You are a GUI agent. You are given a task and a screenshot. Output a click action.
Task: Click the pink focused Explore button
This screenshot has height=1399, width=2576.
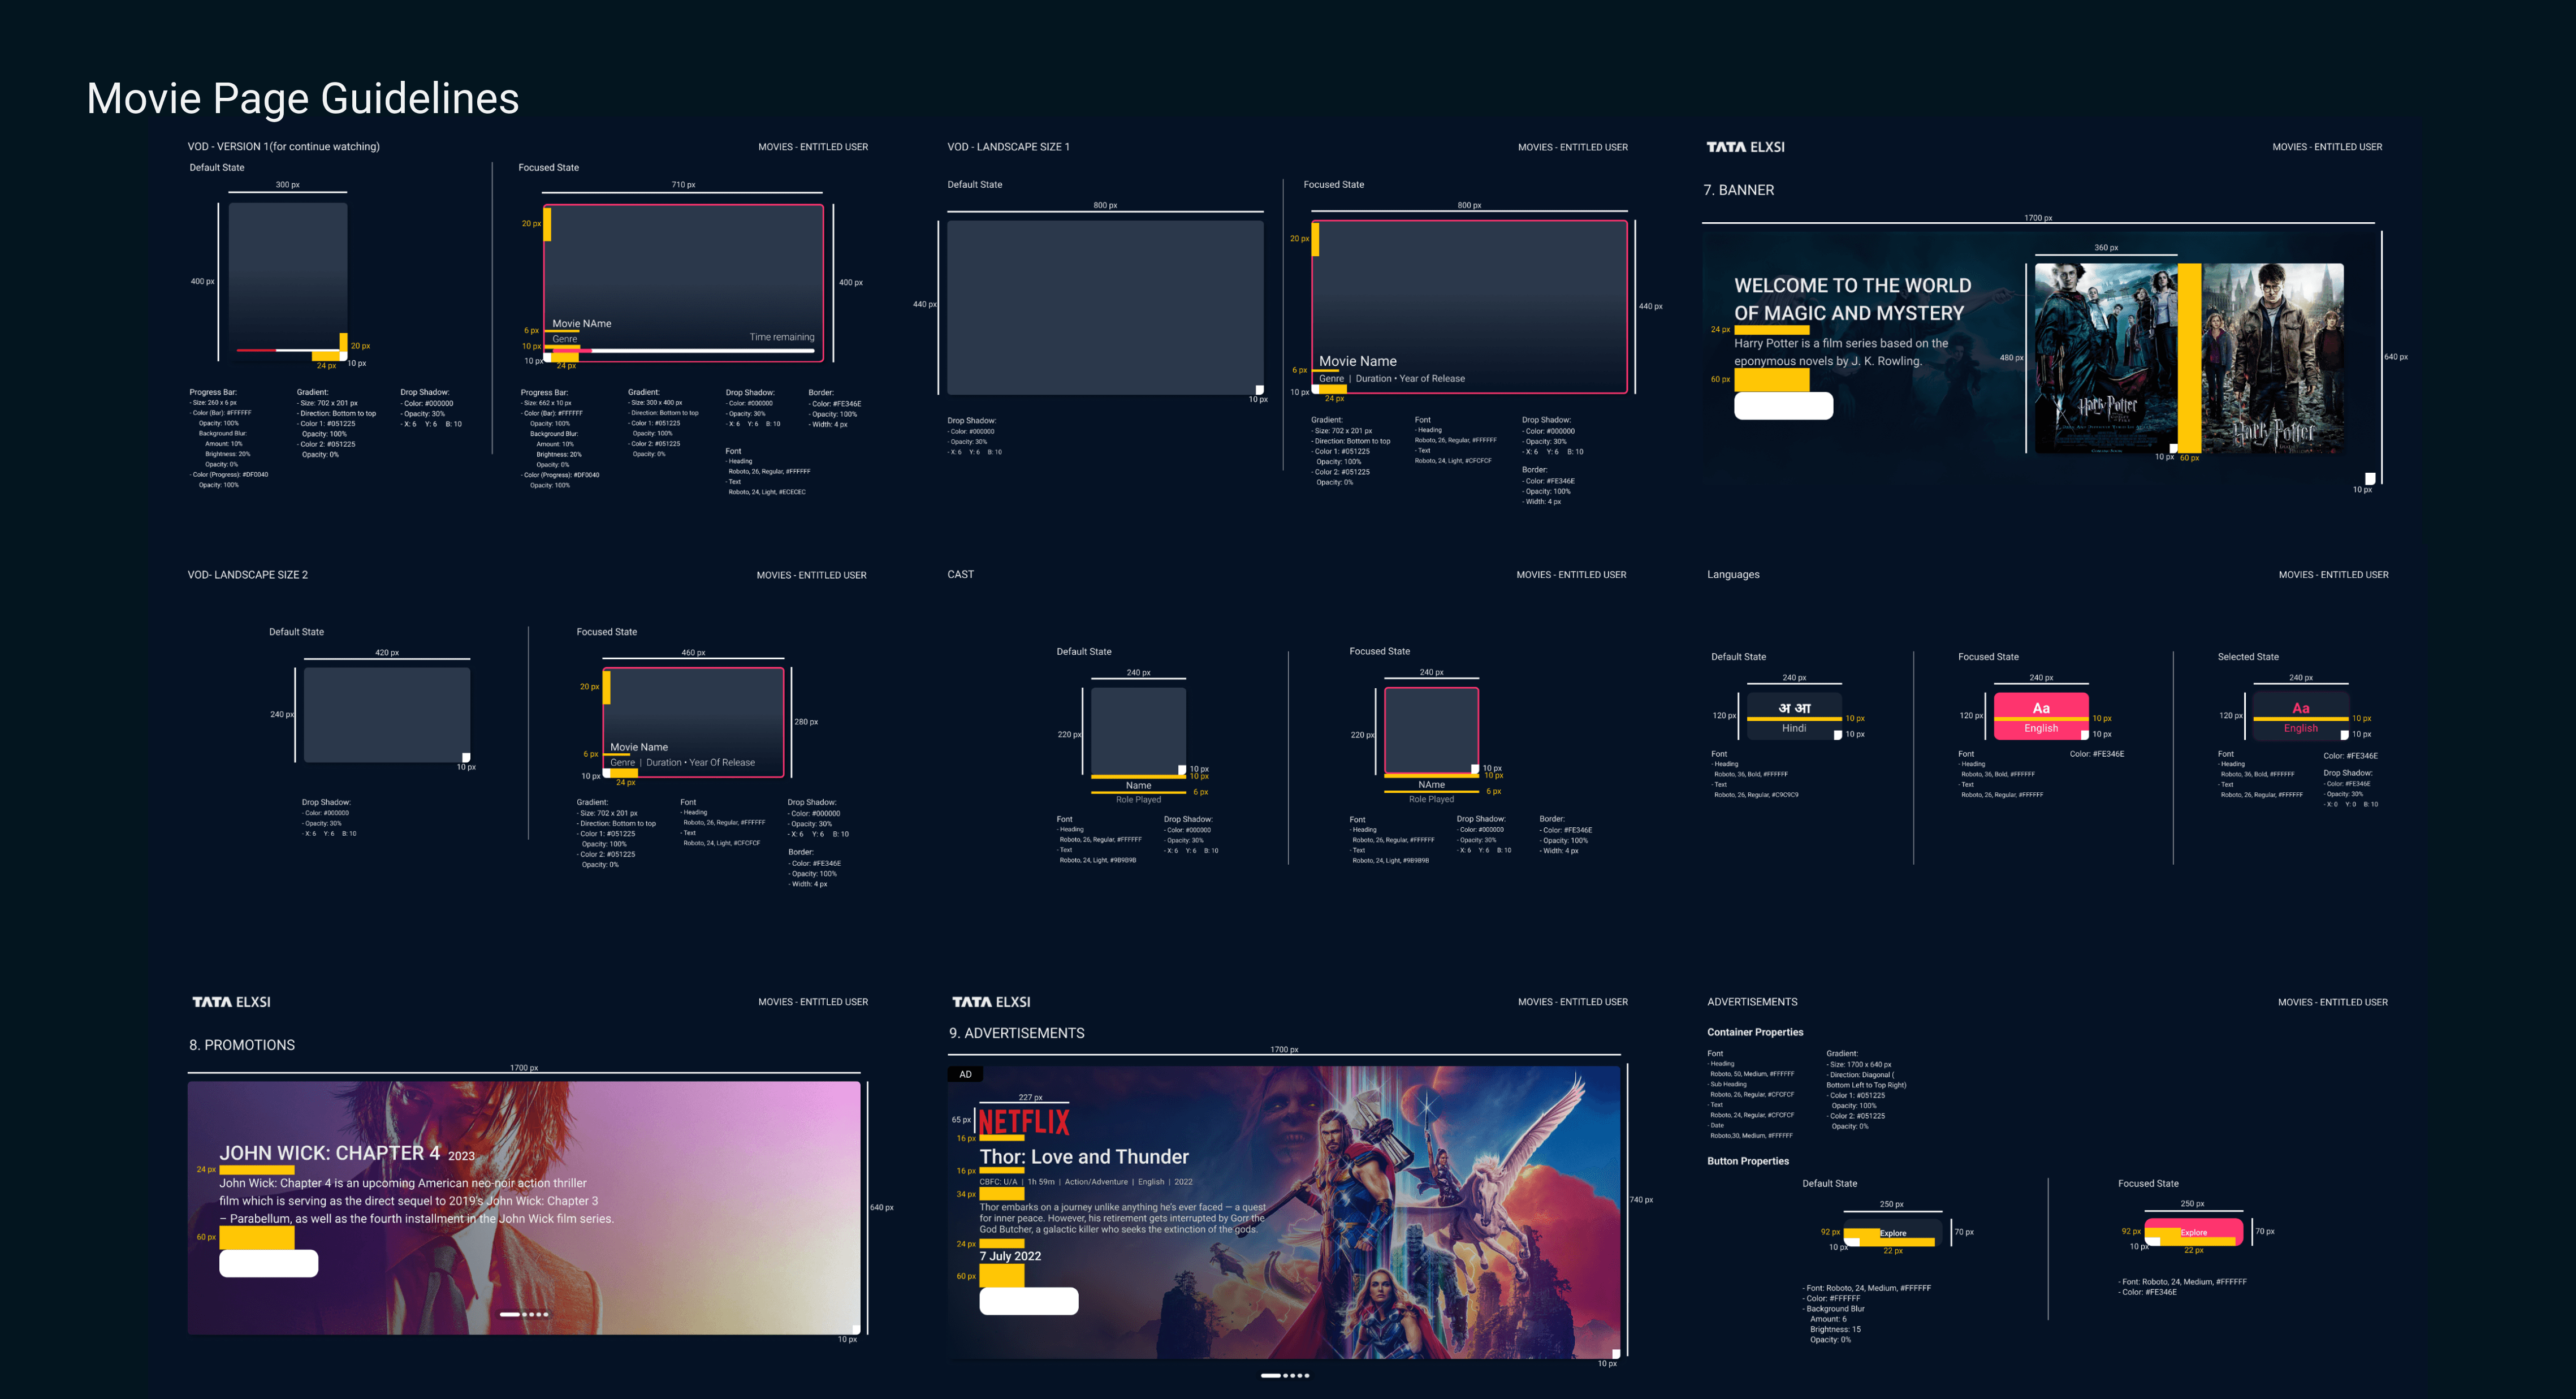pyautogui.click(x=2193, y=1232)
